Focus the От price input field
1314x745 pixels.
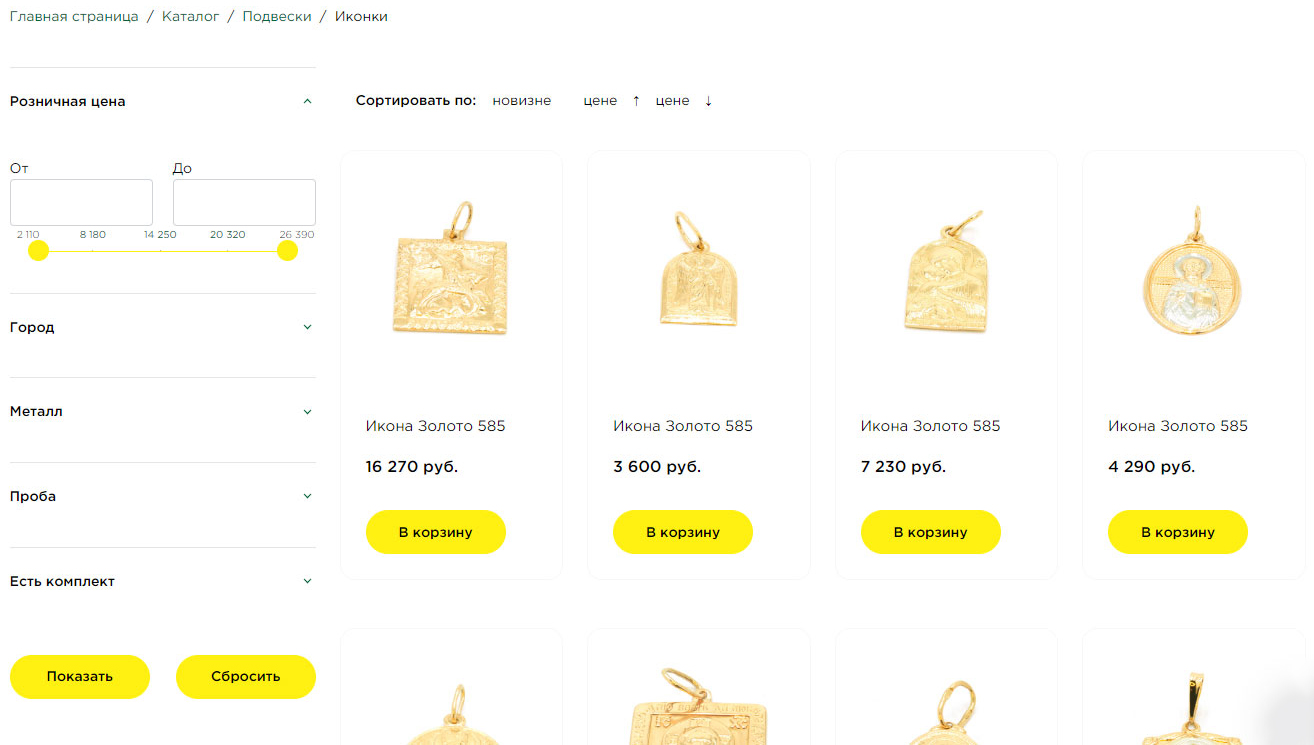81,202
